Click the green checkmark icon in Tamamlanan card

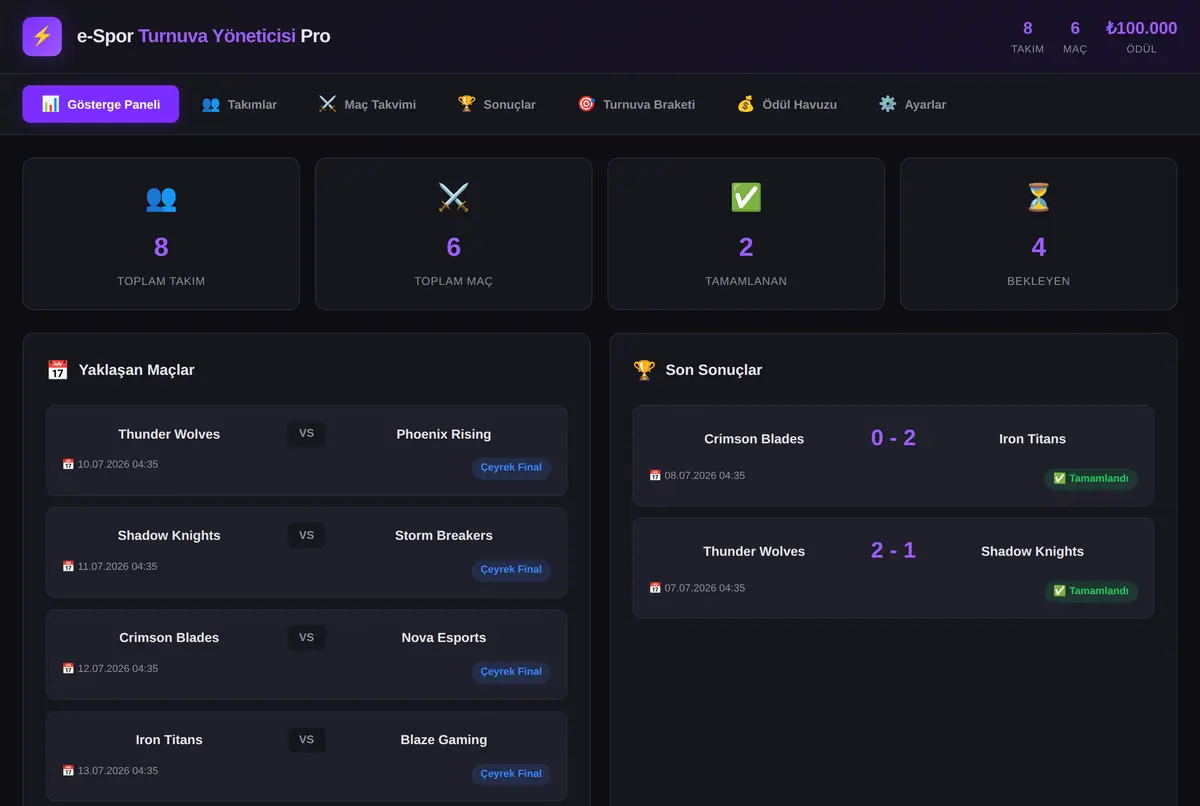point(746,198)
